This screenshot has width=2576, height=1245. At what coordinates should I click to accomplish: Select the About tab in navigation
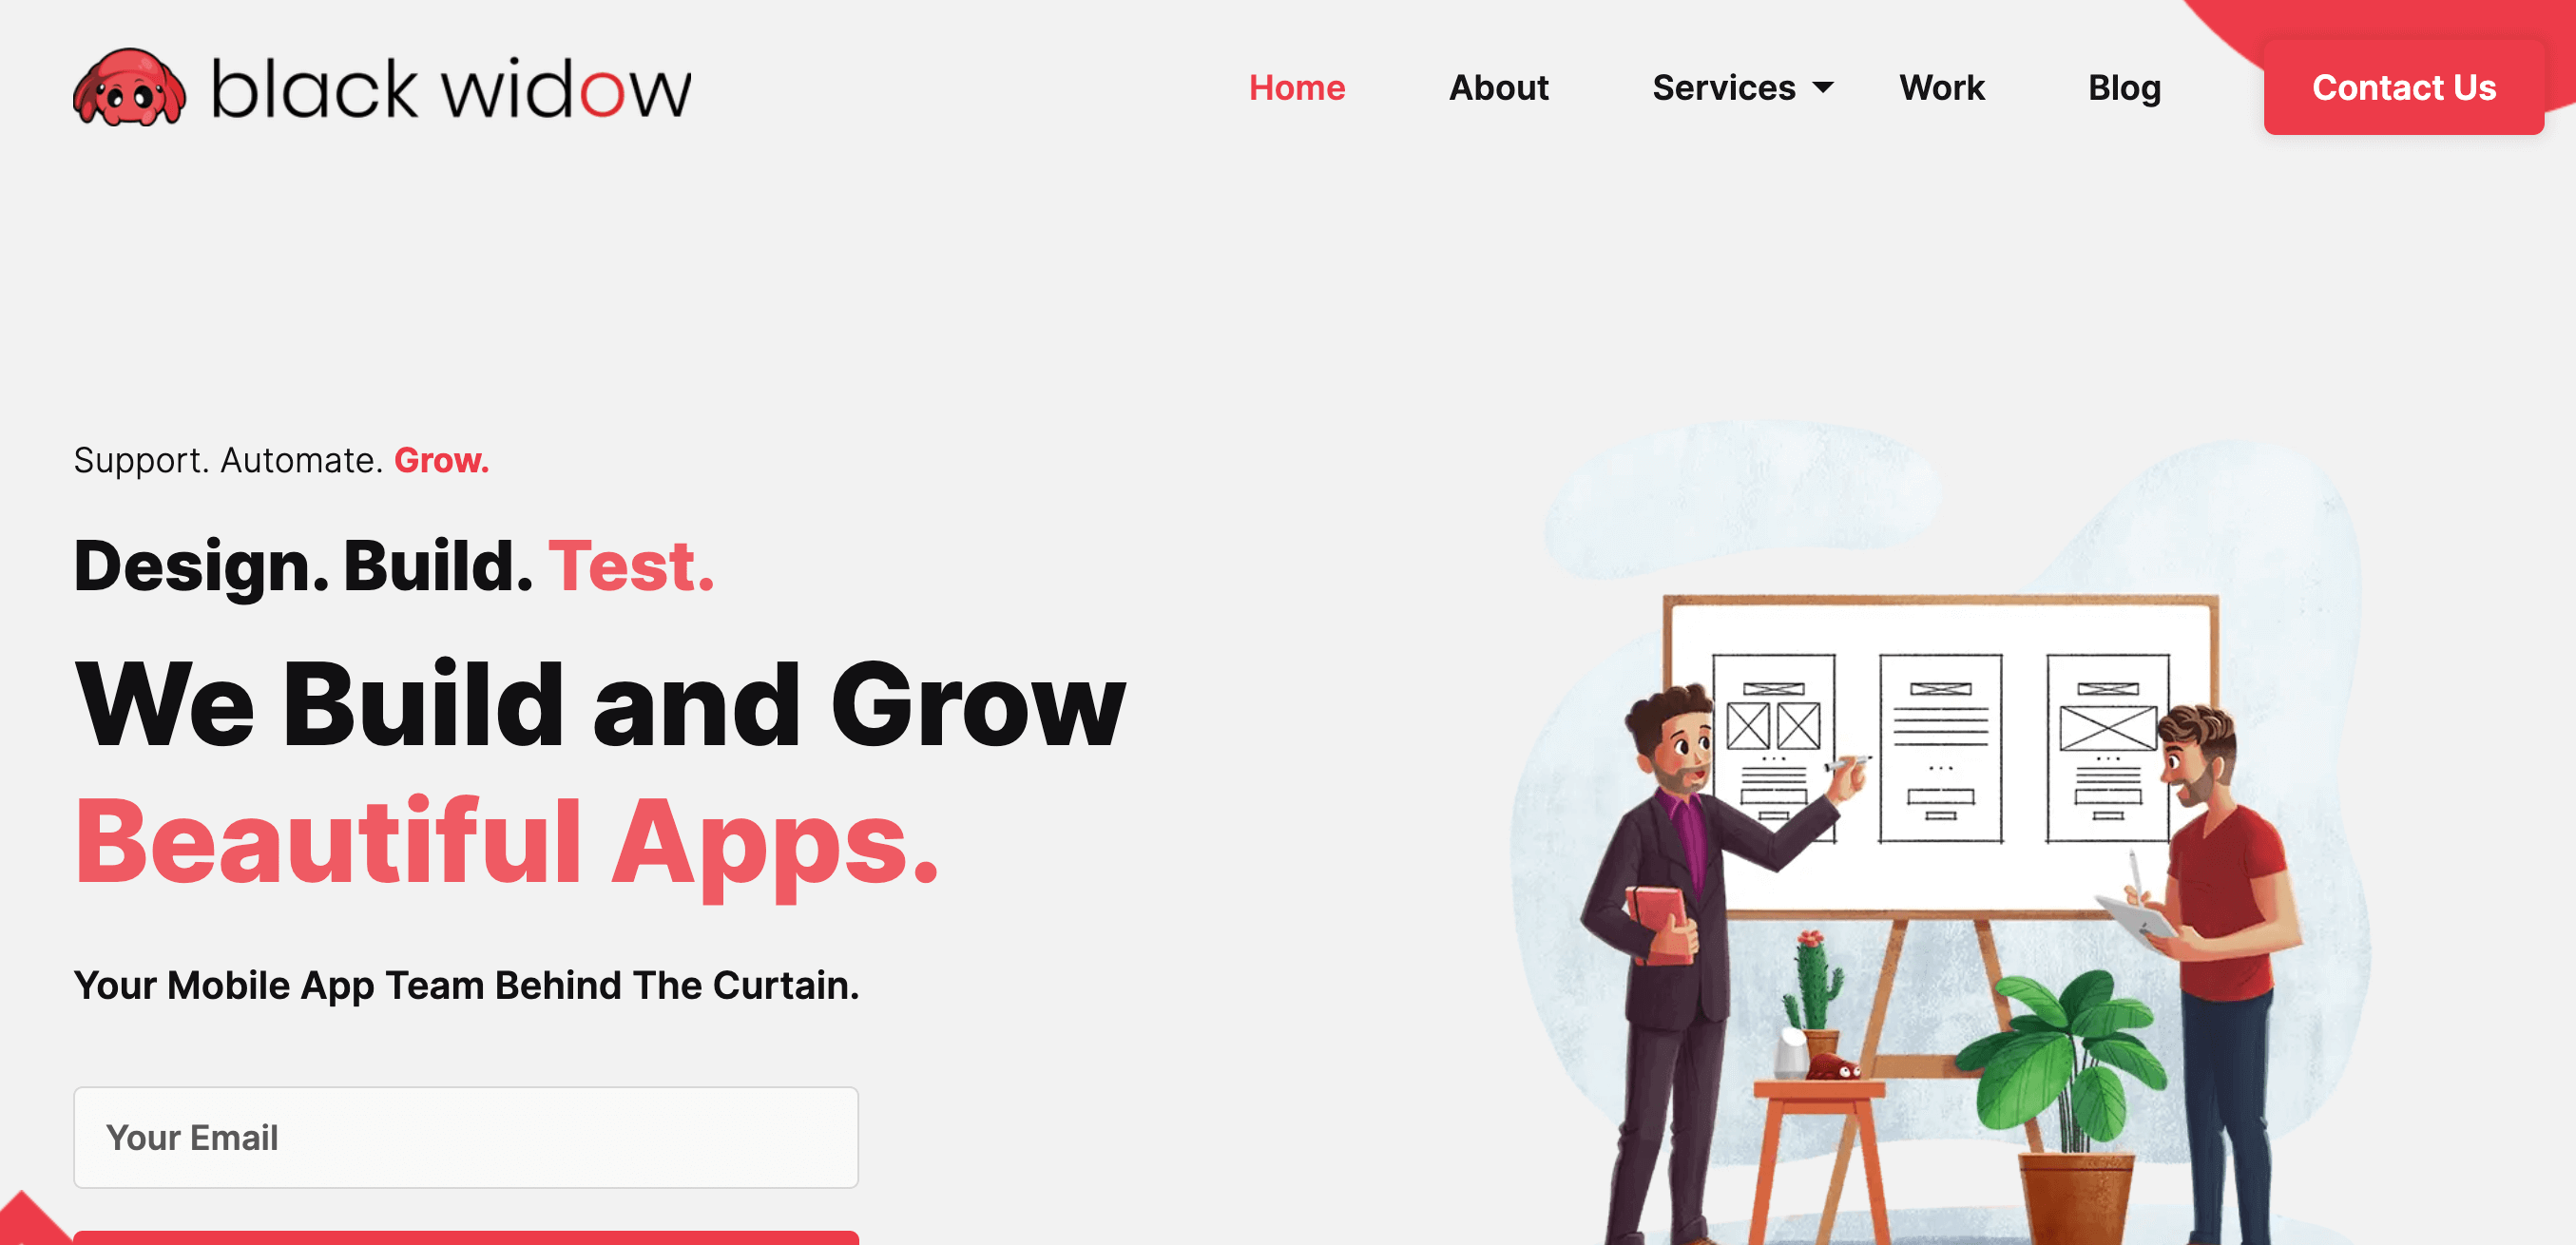pos(1500,87)
